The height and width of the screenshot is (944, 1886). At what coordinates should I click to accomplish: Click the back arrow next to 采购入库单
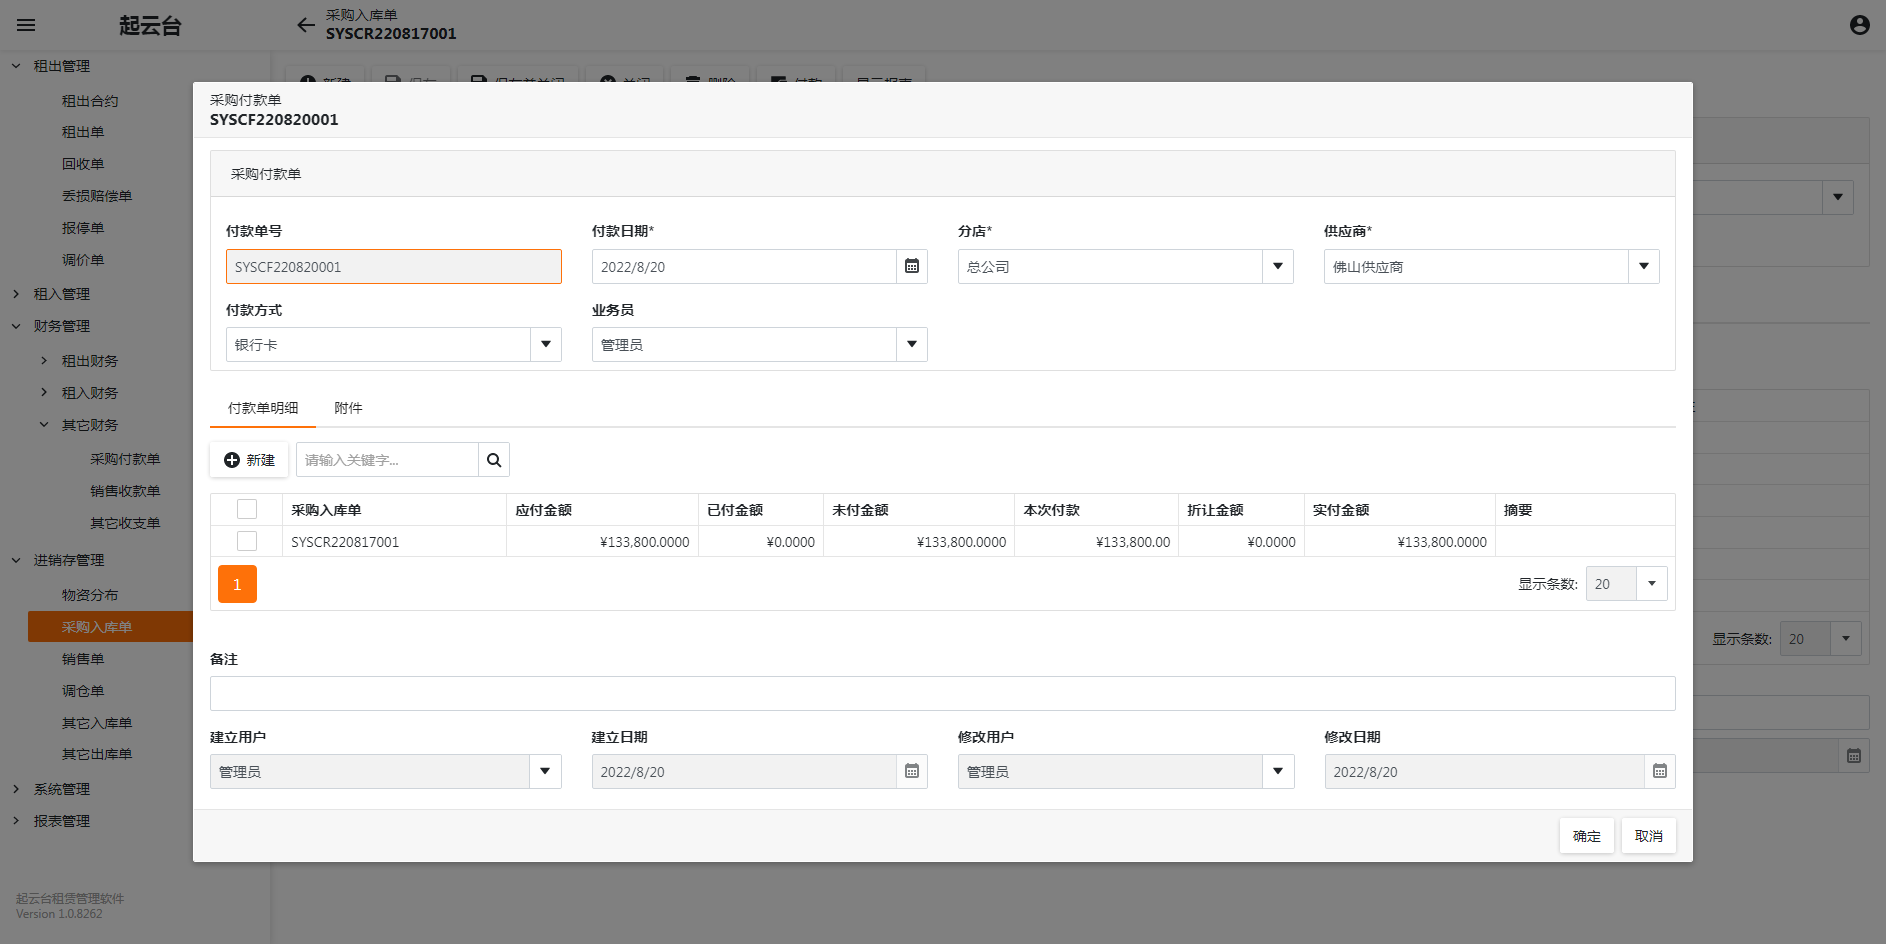pos(306,25)
